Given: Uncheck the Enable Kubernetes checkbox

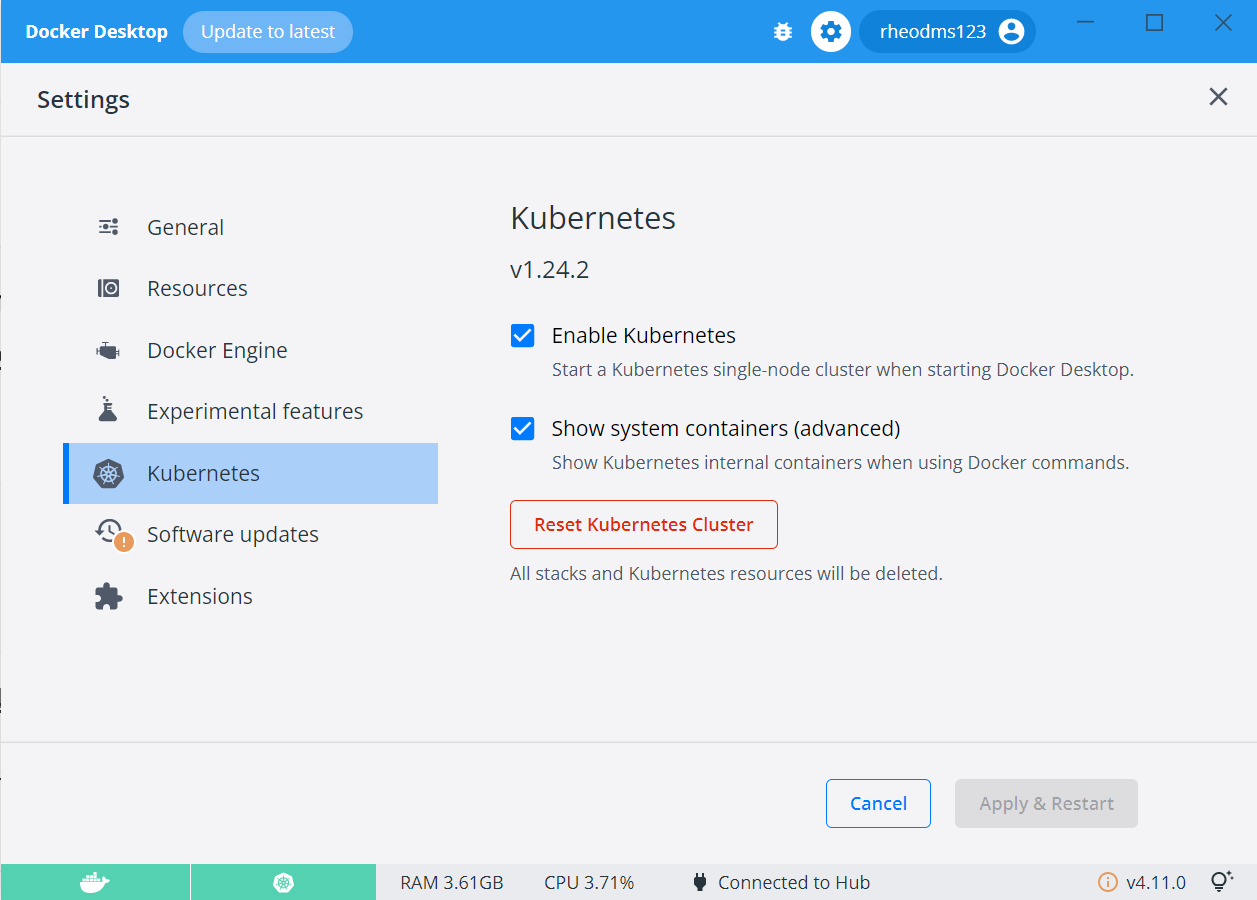Looking at the screenshot, I should (522, 335).
